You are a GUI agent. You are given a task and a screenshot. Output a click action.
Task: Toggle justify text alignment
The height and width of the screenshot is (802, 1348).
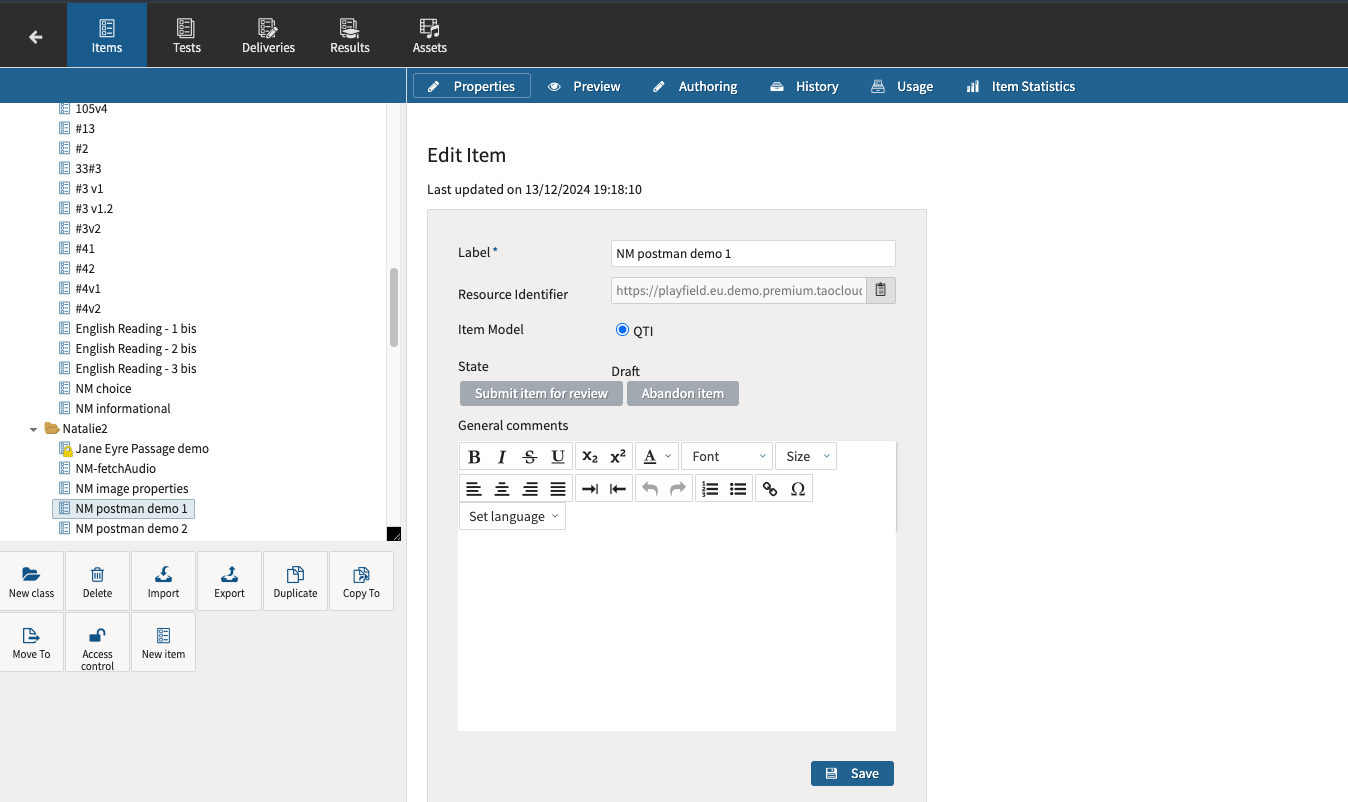[558, 489]
